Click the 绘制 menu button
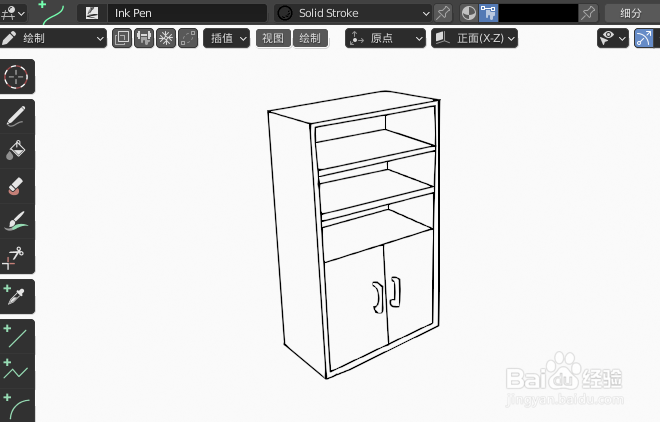Screen dimensions: 660x422 310,38
